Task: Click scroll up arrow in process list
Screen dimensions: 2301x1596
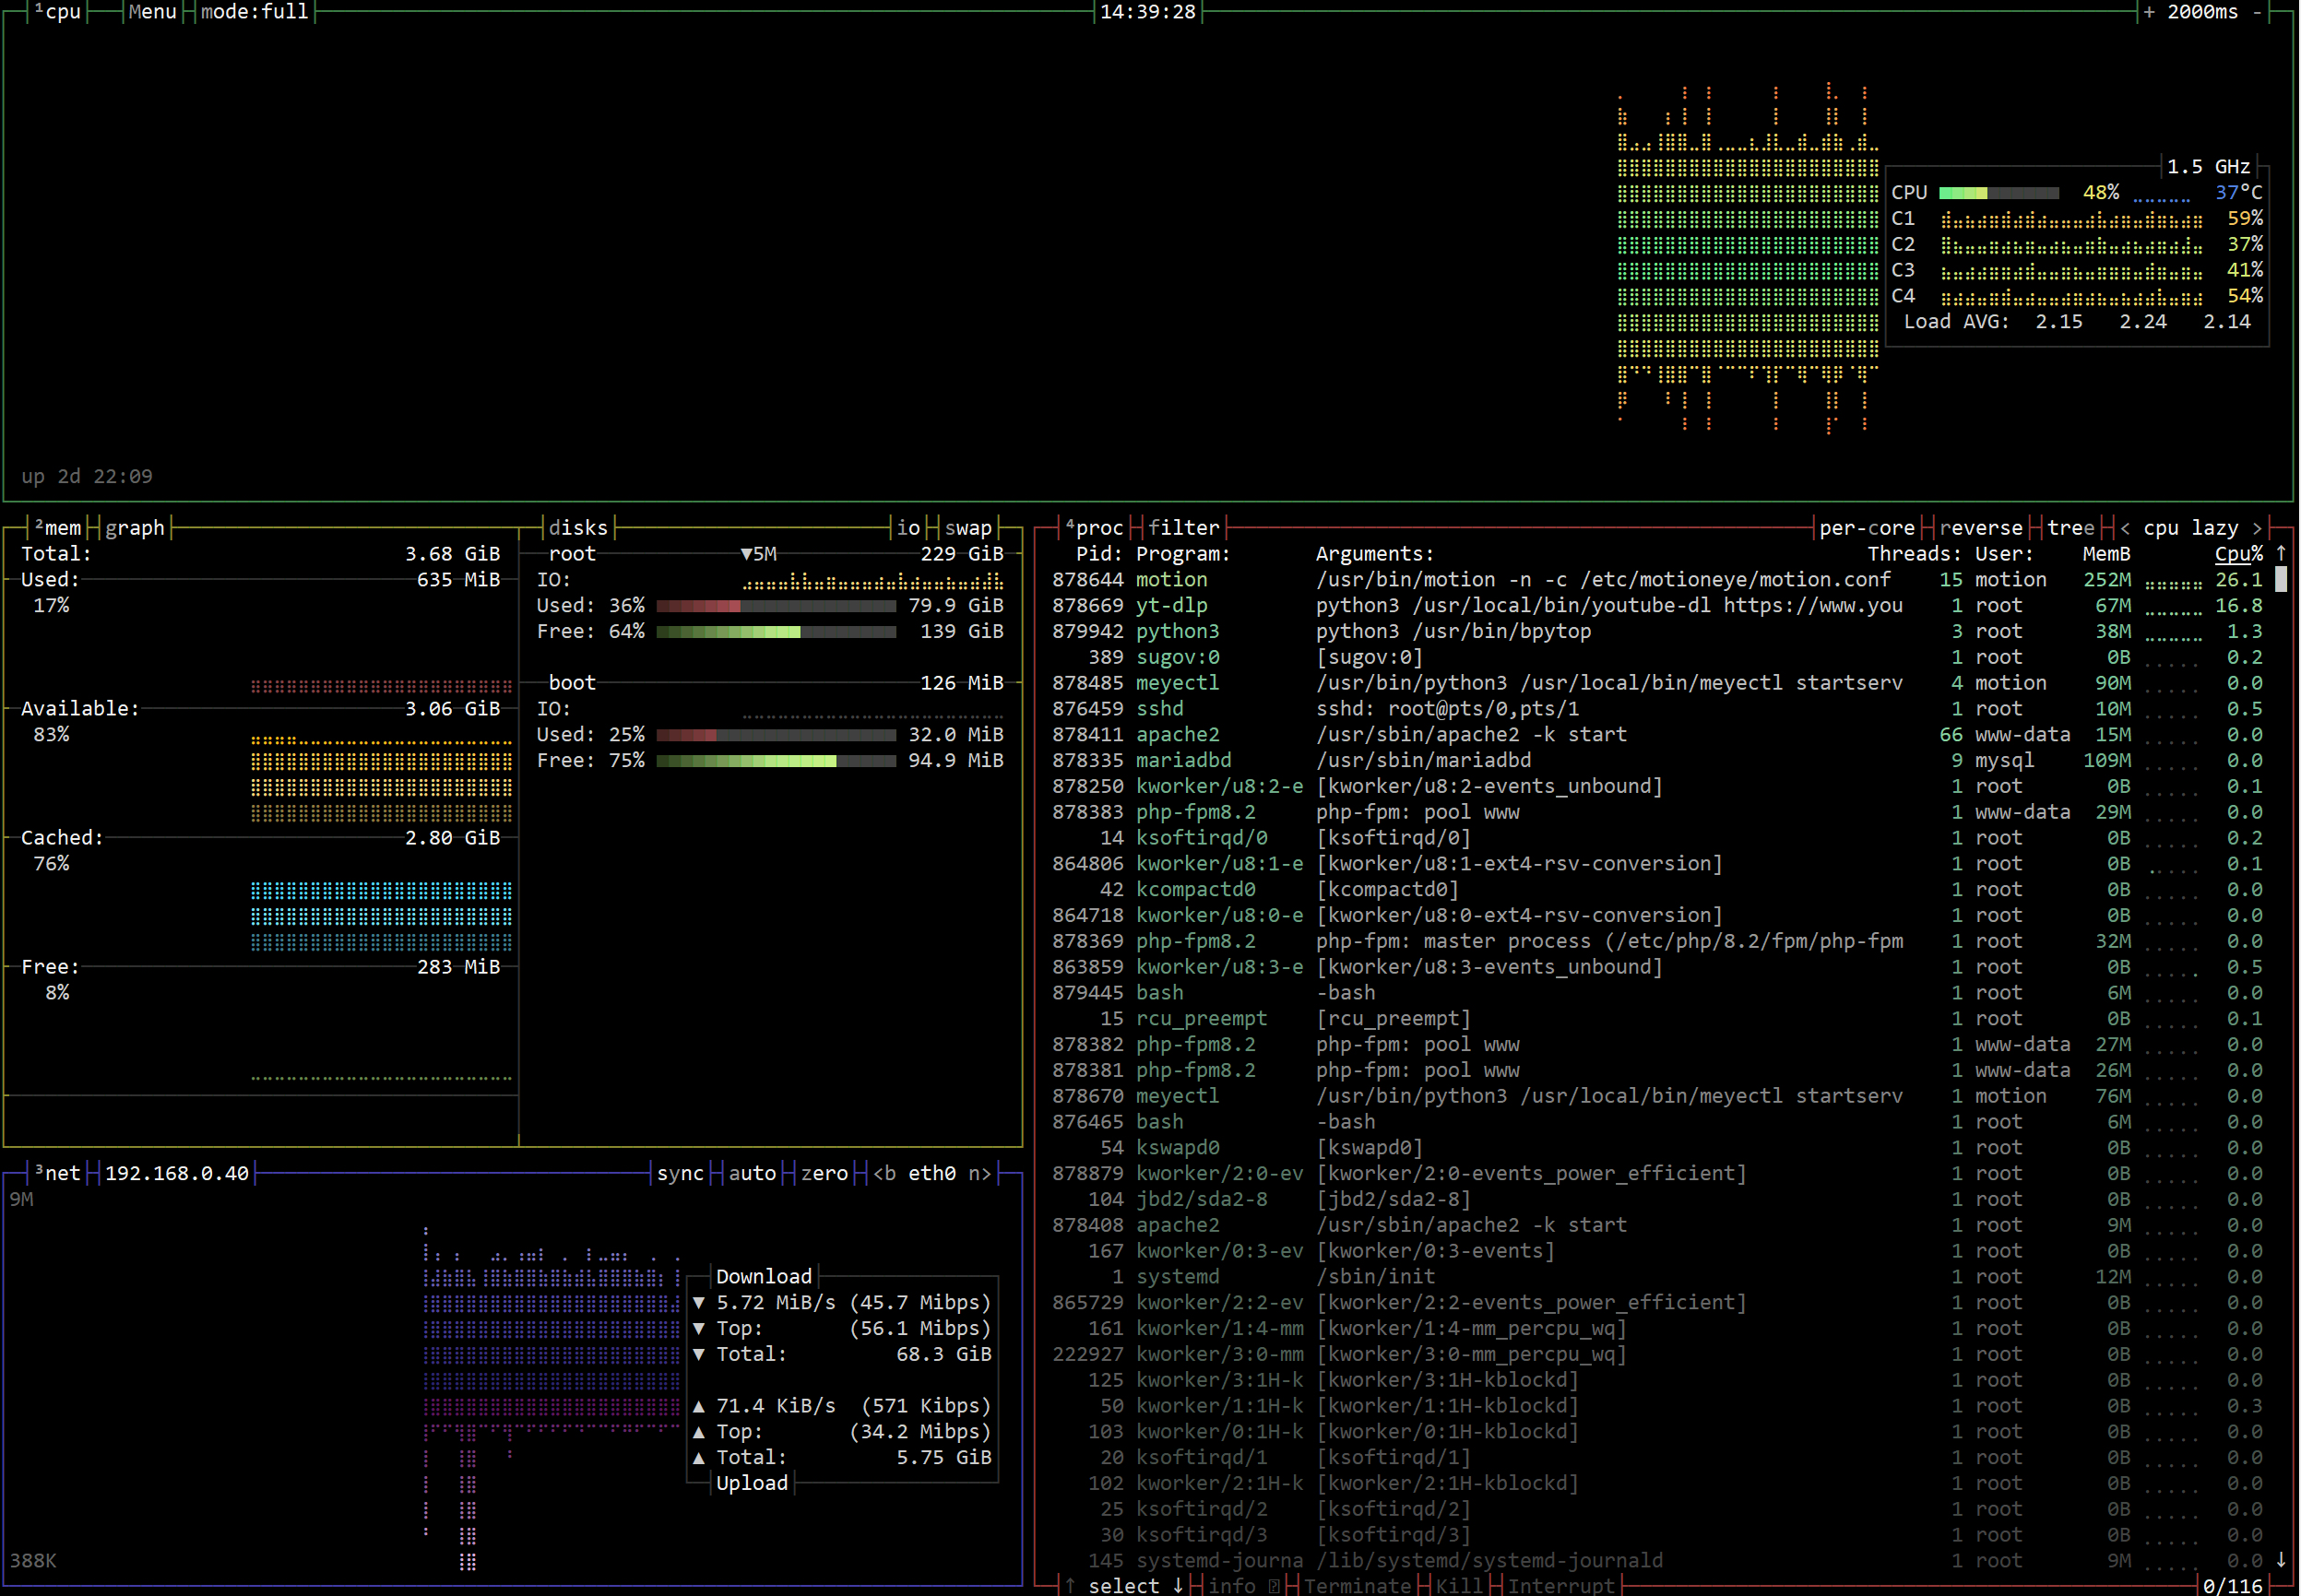Action: pos(2281,553)
